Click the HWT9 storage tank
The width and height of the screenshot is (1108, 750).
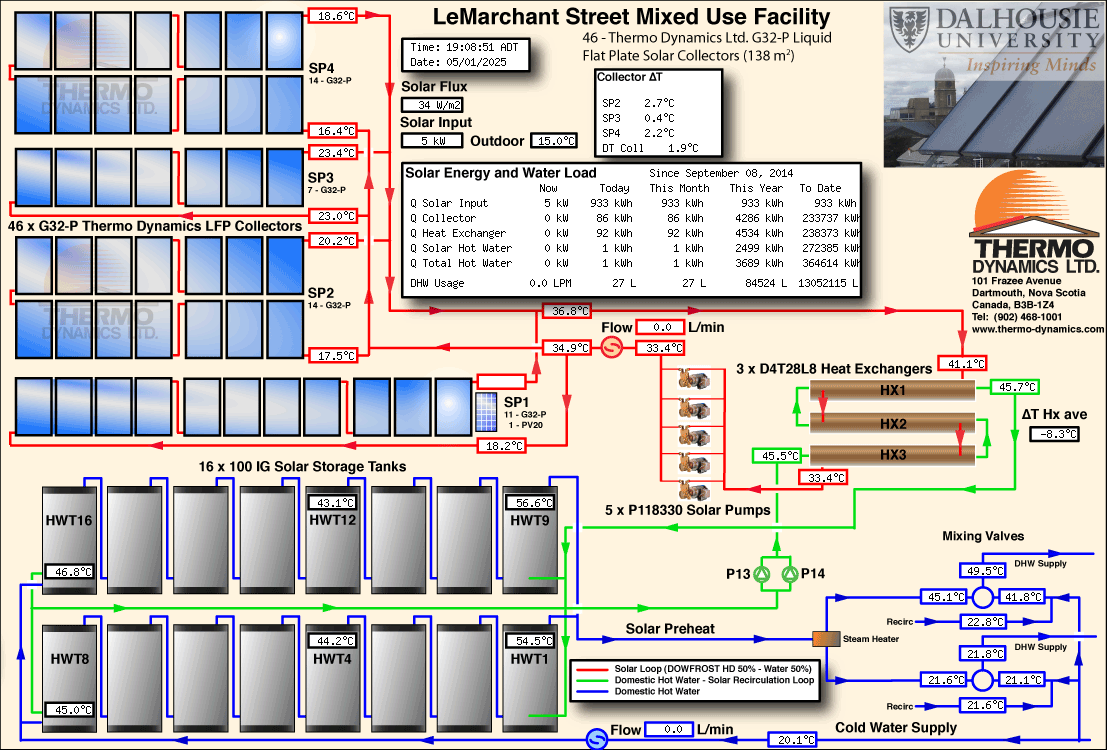coord(530,539)
